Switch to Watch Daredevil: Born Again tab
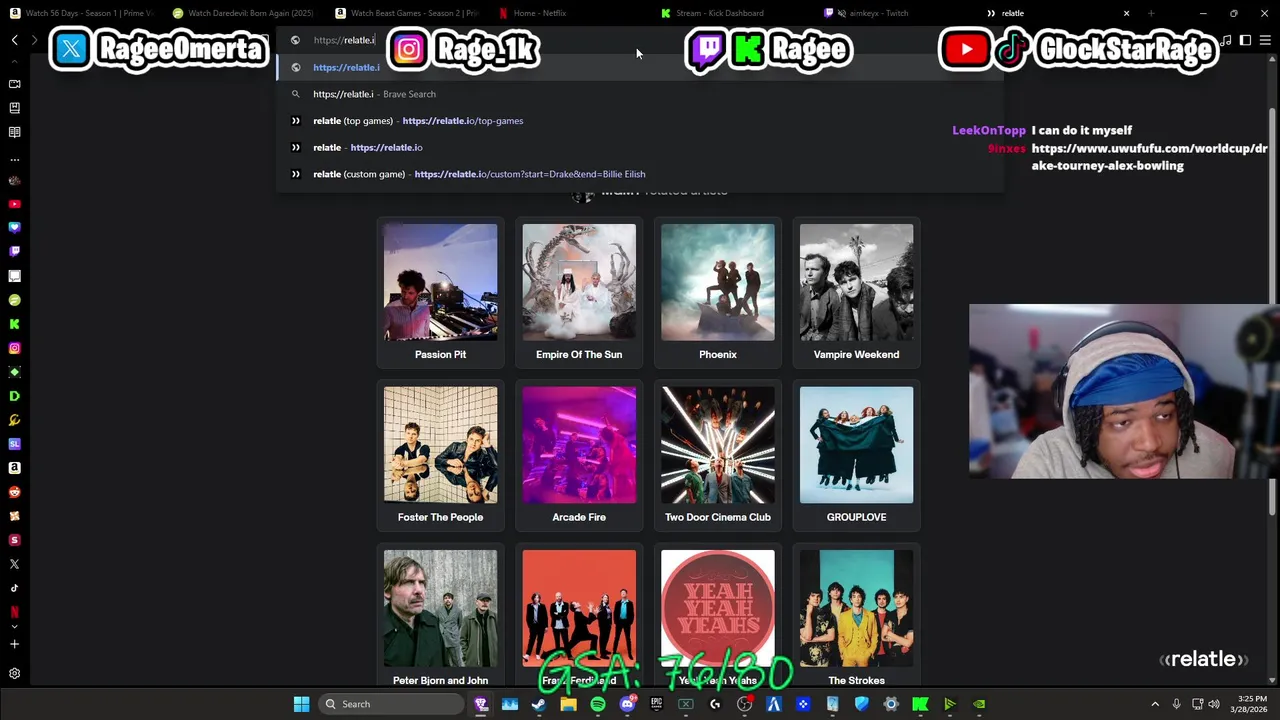Image resolution: width=1280 pixels, height=720 pixels. click(x=243, y=13)
